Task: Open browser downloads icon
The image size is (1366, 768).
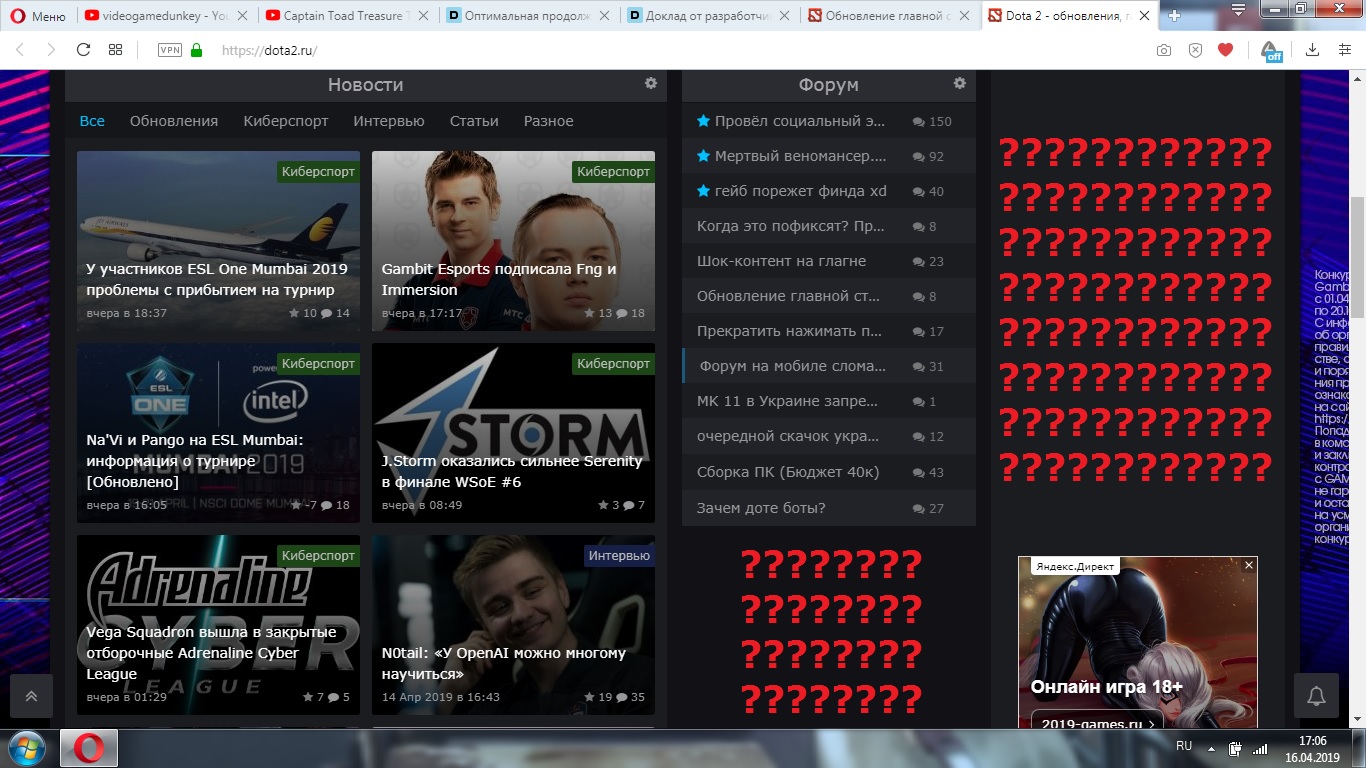Action: pyautogui.click(x=1313, y=50)
